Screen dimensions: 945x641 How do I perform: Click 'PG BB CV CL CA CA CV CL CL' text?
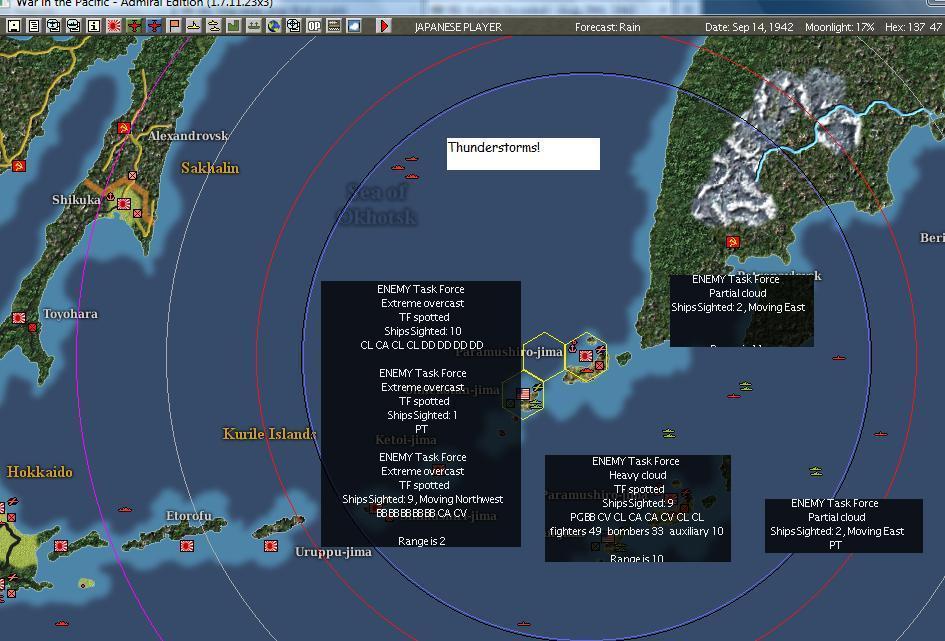pos(636,517)
